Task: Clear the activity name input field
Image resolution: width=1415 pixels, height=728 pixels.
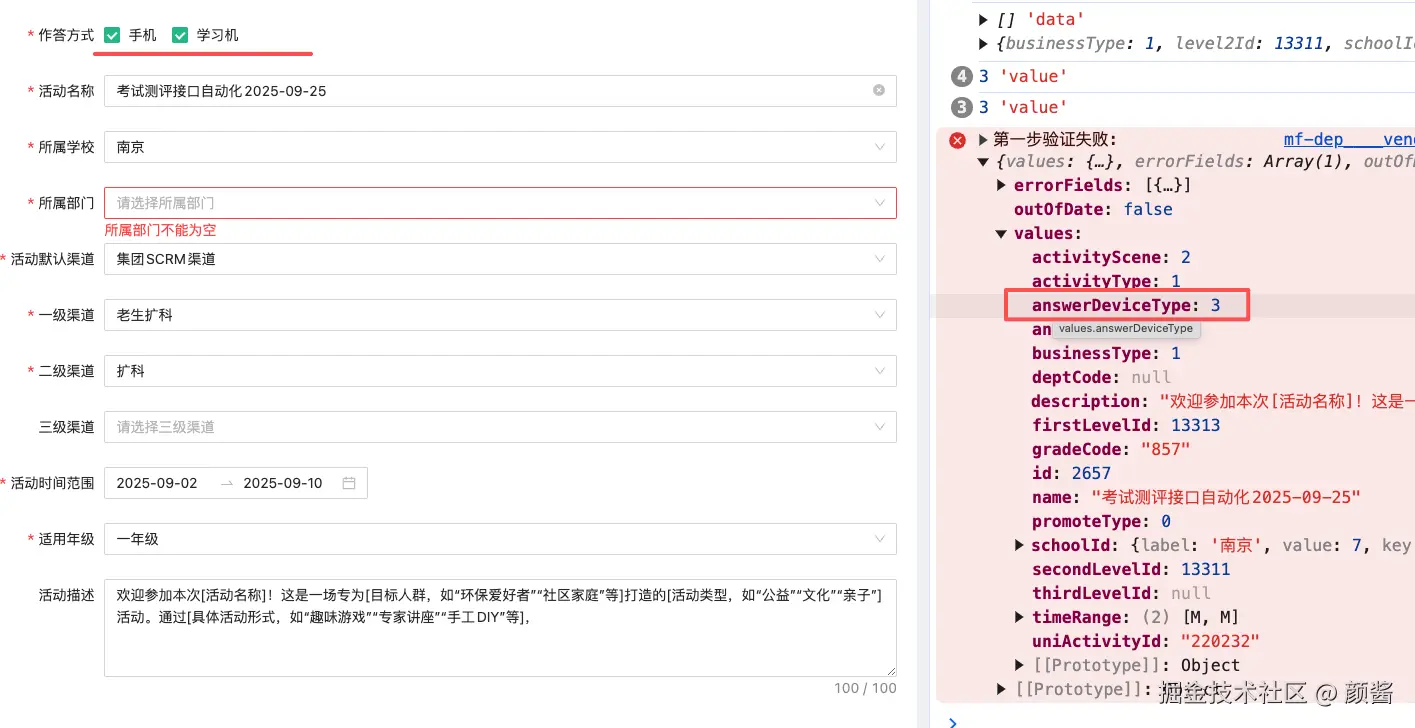Action: pyautogui.click(x=878, y=90)
